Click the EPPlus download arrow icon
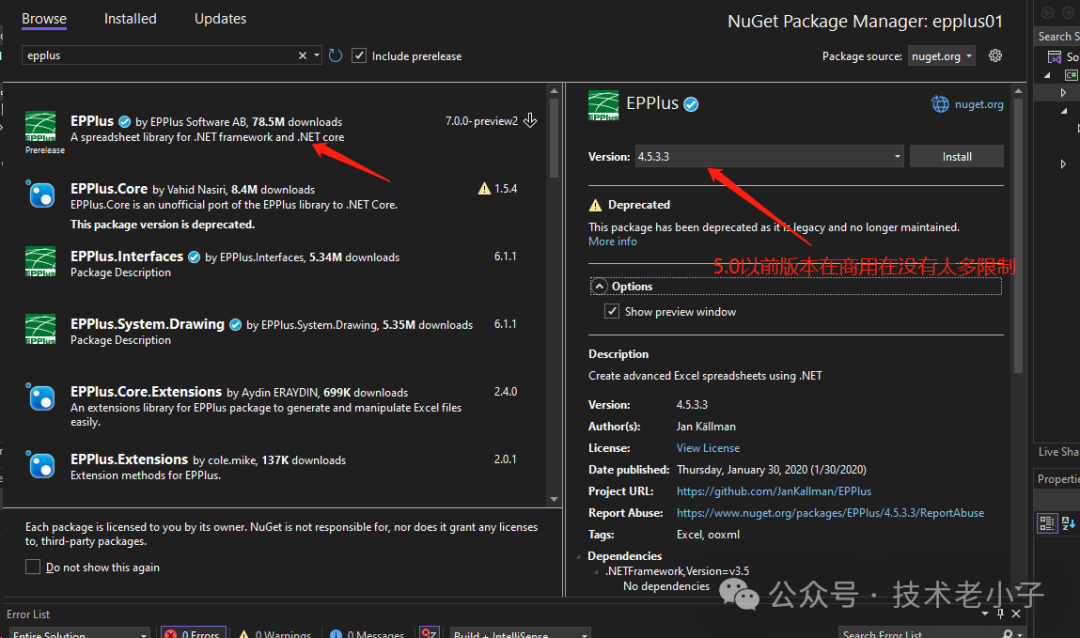The image size is (1080, 638). pos(530,121)
